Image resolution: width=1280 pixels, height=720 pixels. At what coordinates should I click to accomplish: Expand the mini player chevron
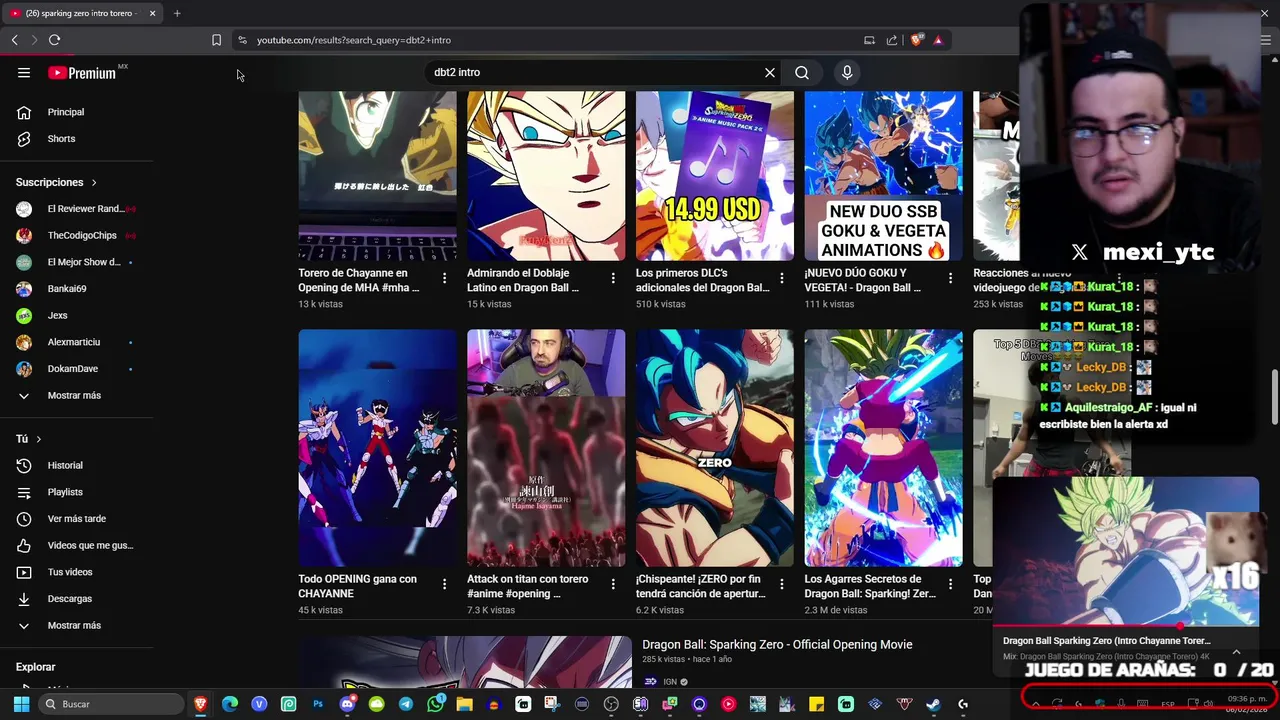click(1236, 651)
